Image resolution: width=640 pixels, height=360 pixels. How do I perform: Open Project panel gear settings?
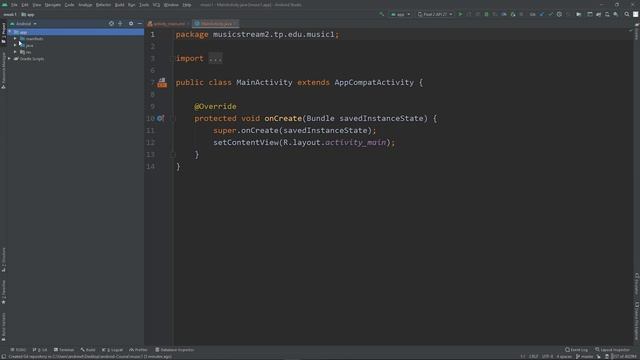click(131, 24)
